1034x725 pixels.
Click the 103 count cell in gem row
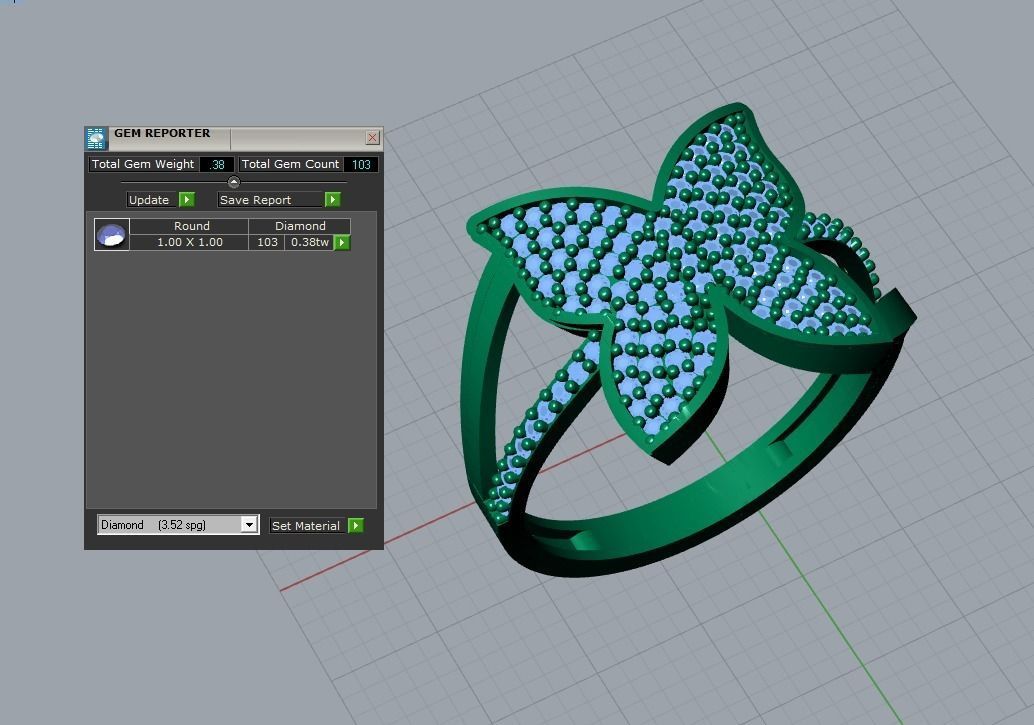267,242
